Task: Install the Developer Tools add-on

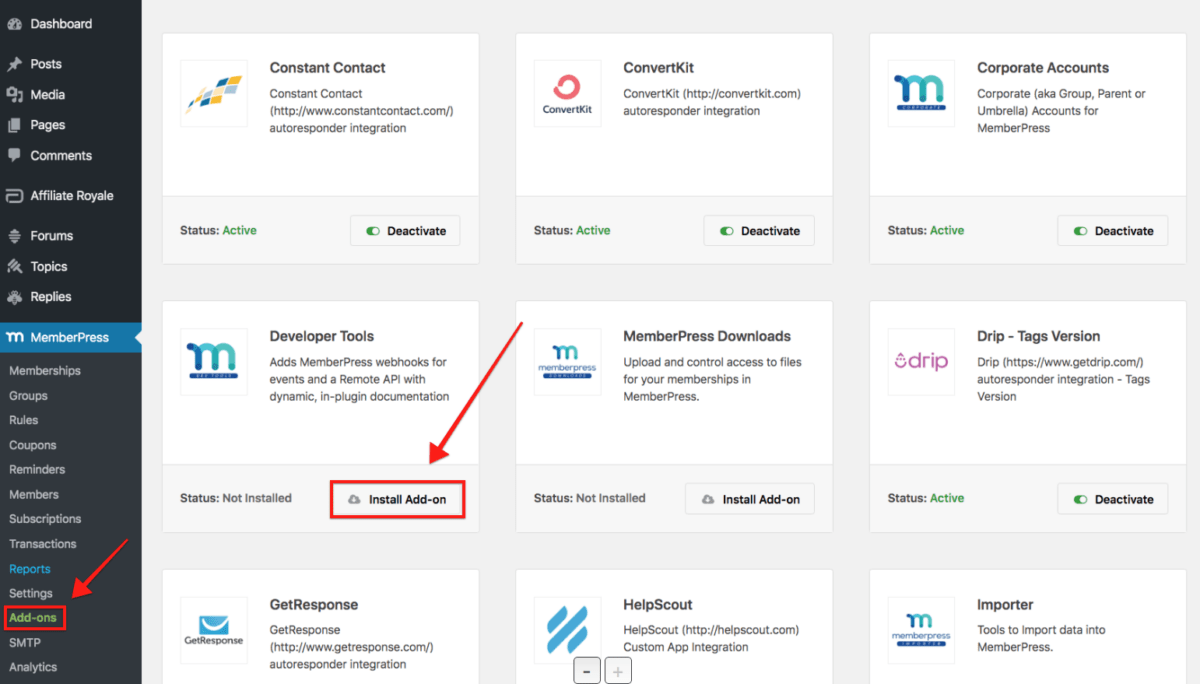Action: click(x=397, y=499)
